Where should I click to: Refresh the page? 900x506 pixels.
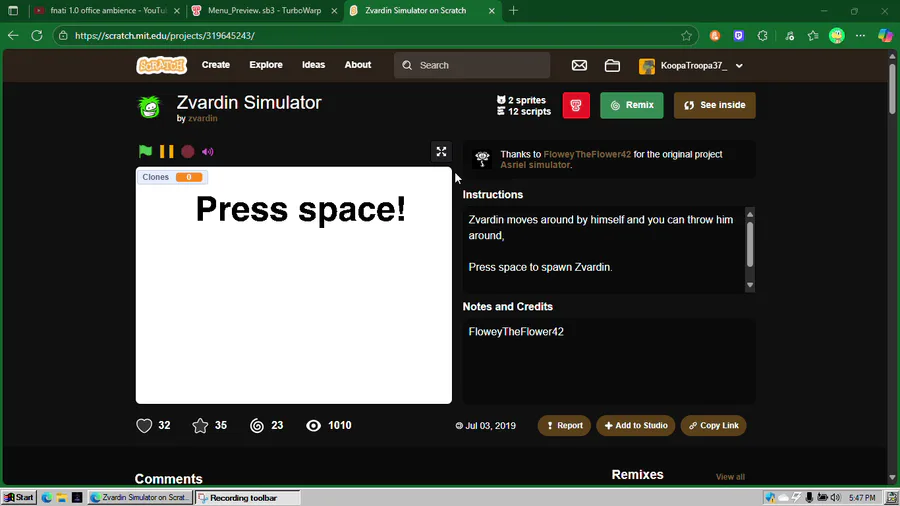pos(37,36)
